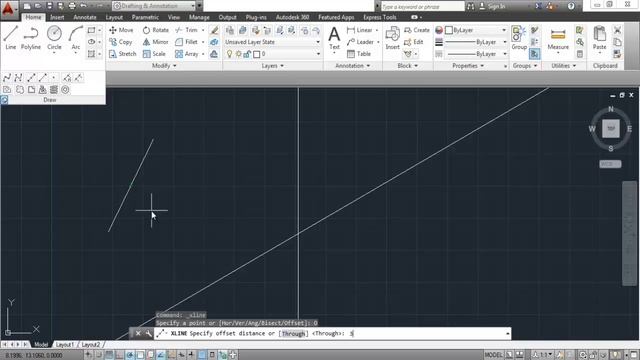
Task: Toggle layer on/off lightbulb for layer 0
Action: click(x=229, y=54)
